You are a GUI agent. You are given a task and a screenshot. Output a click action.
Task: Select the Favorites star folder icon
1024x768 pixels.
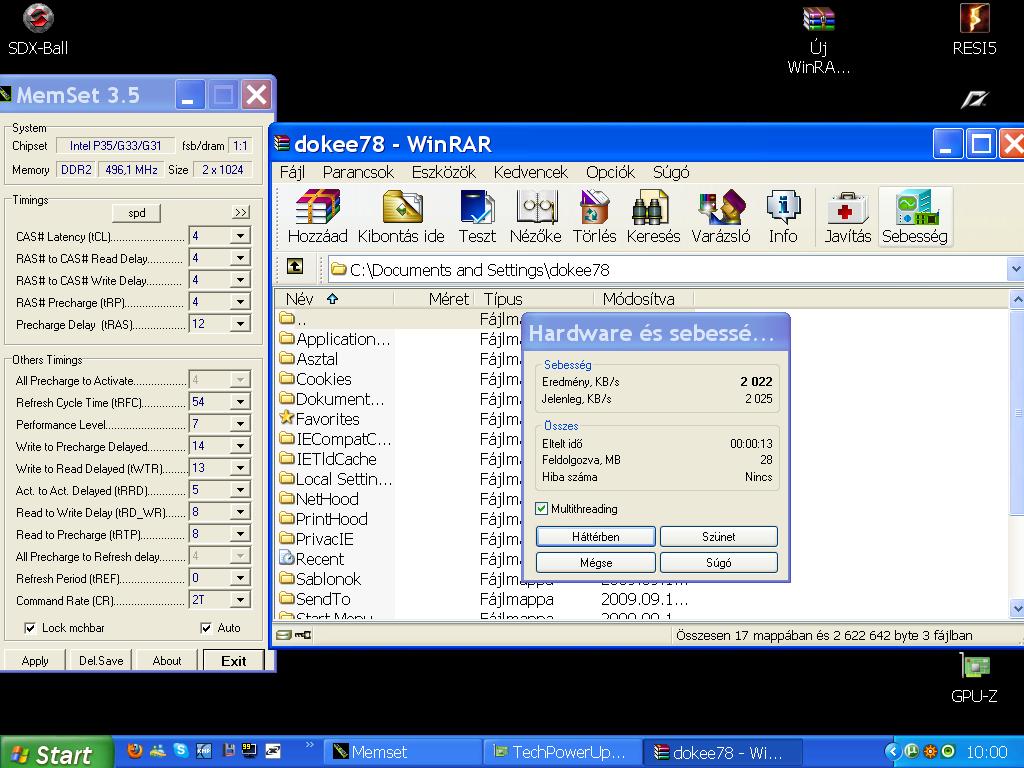287,418
